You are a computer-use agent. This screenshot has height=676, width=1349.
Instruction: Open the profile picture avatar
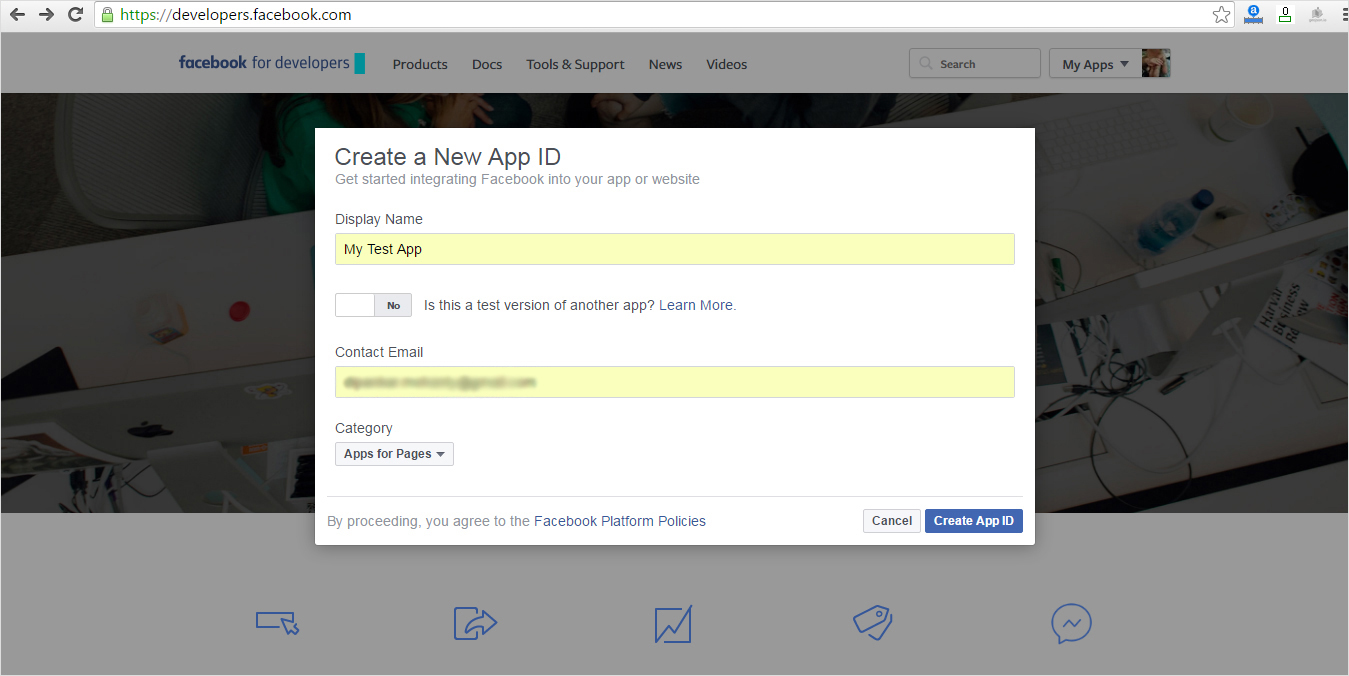click(1156, 63)
